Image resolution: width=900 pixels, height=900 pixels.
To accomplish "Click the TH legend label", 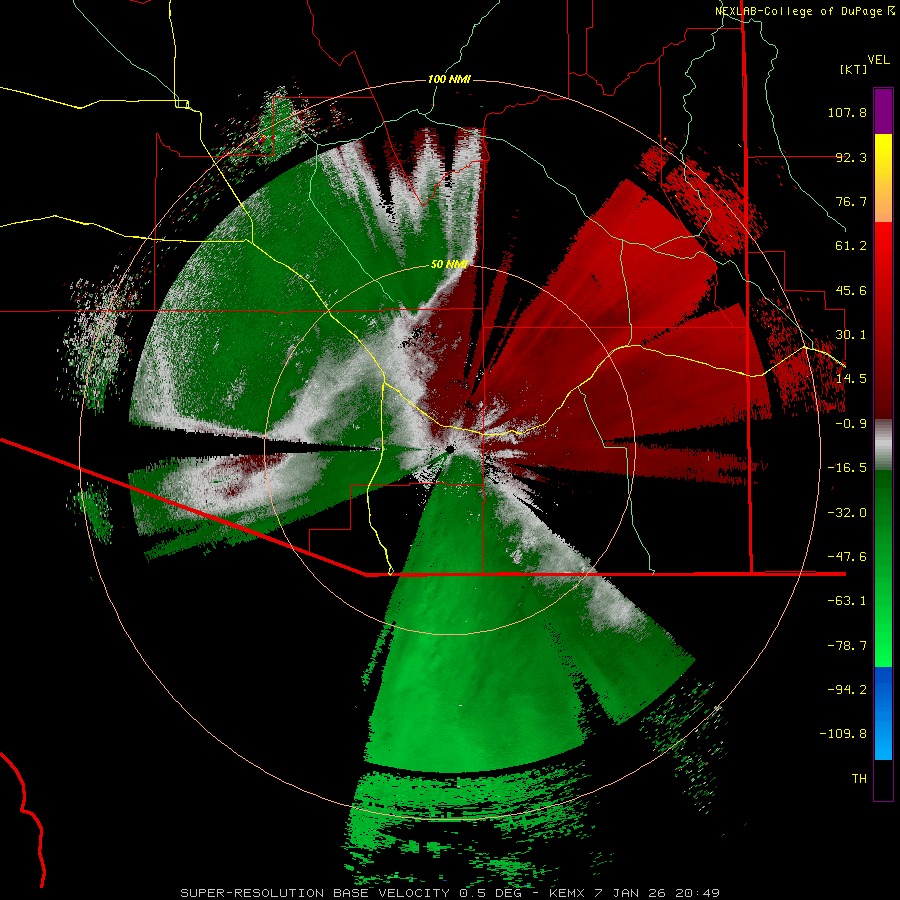I will [x=859, y=779].
